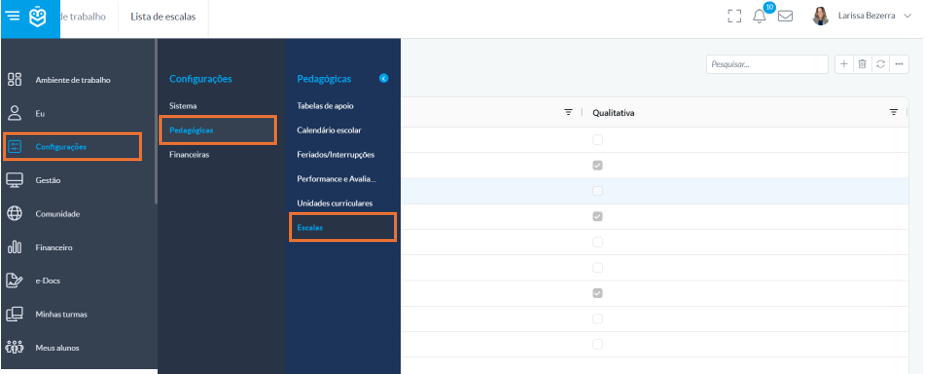
Task: Click the plus add icon
Action: 844,64
